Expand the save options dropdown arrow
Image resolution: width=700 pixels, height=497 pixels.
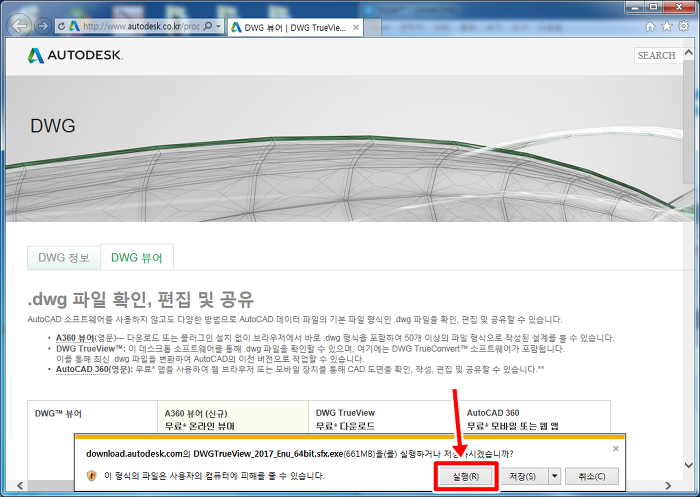click(x=554, y=476)
